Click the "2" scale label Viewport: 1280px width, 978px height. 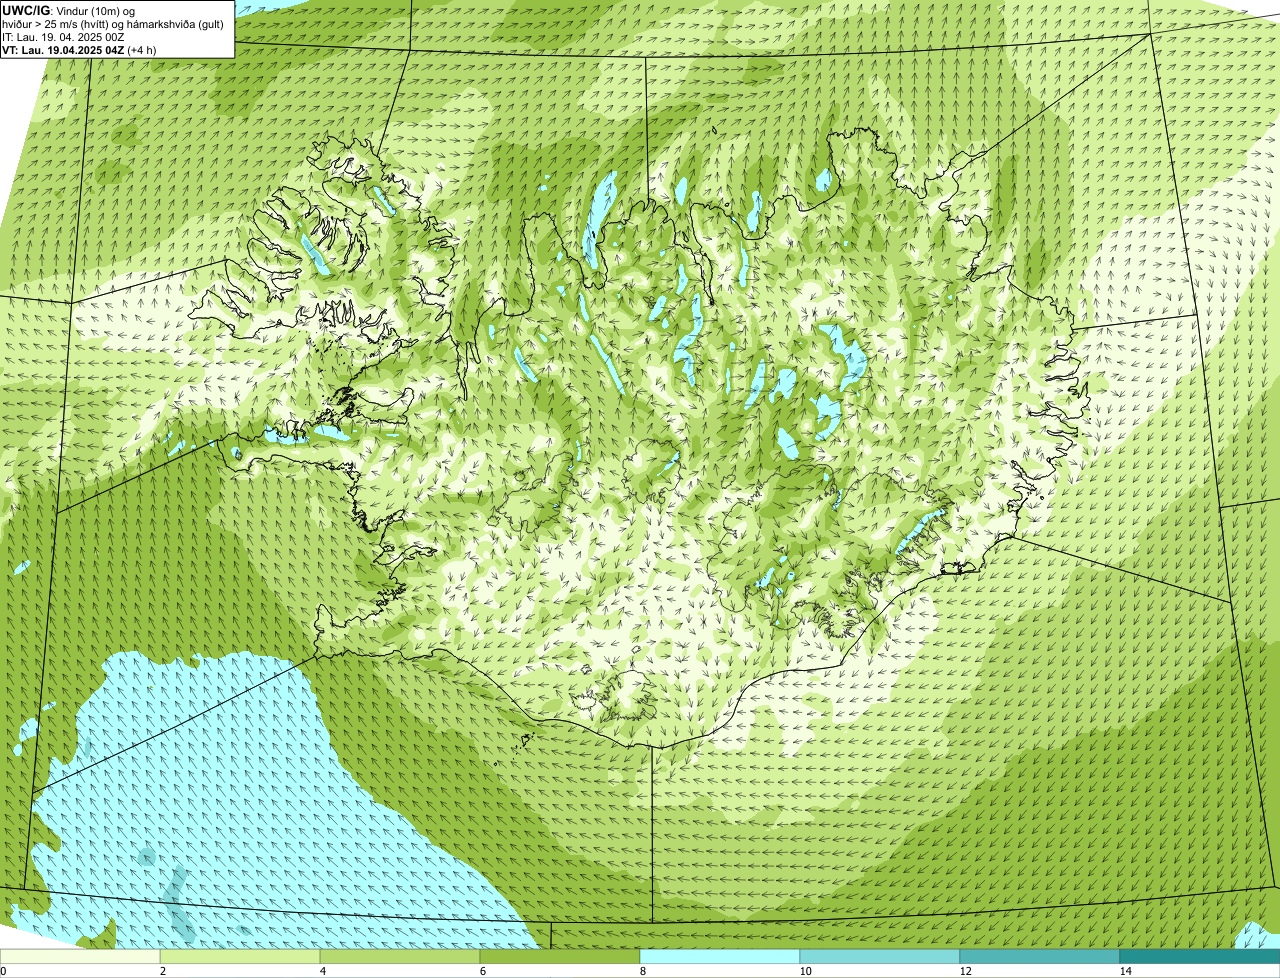coord(162,971)
